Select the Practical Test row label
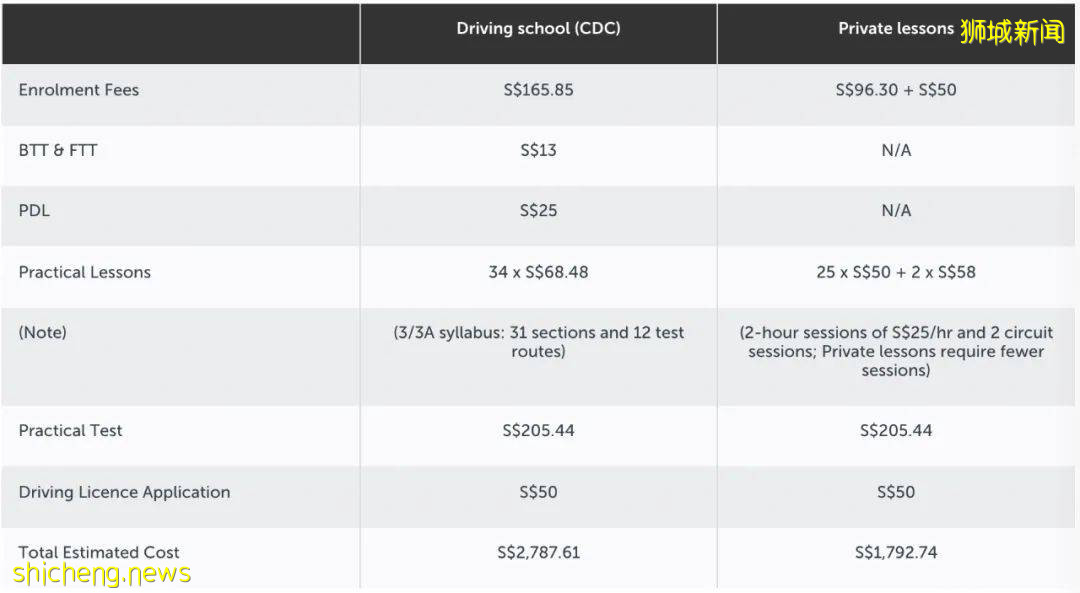1080x593 pixels. (71, 431)
